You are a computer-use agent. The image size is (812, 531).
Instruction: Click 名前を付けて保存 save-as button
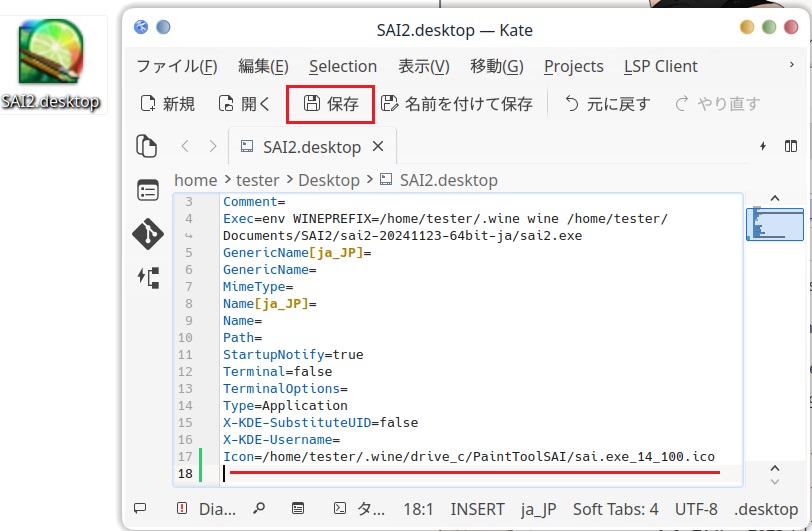click(x=457, y=104)
